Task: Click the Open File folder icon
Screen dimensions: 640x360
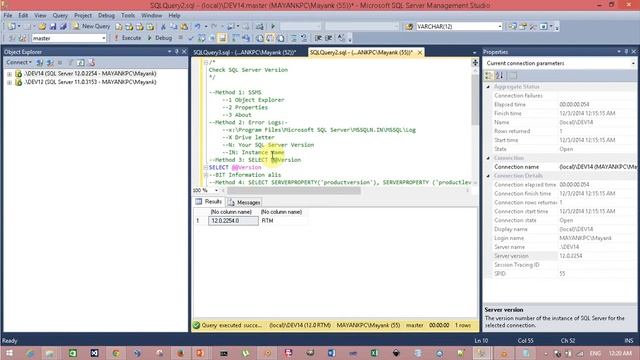Action: coord(42,27)
